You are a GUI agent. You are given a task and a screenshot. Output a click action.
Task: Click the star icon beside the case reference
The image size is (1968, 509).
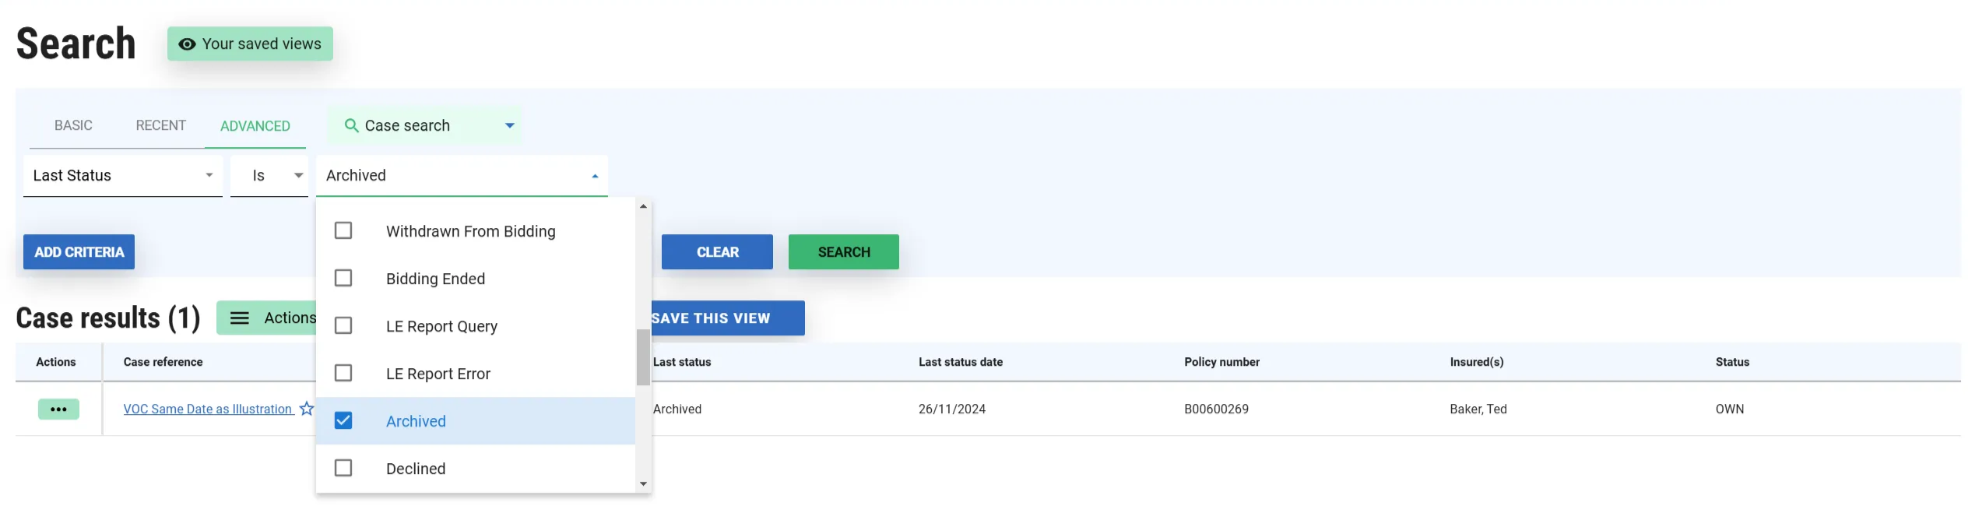pyautogui.click(x=306, y=409)
